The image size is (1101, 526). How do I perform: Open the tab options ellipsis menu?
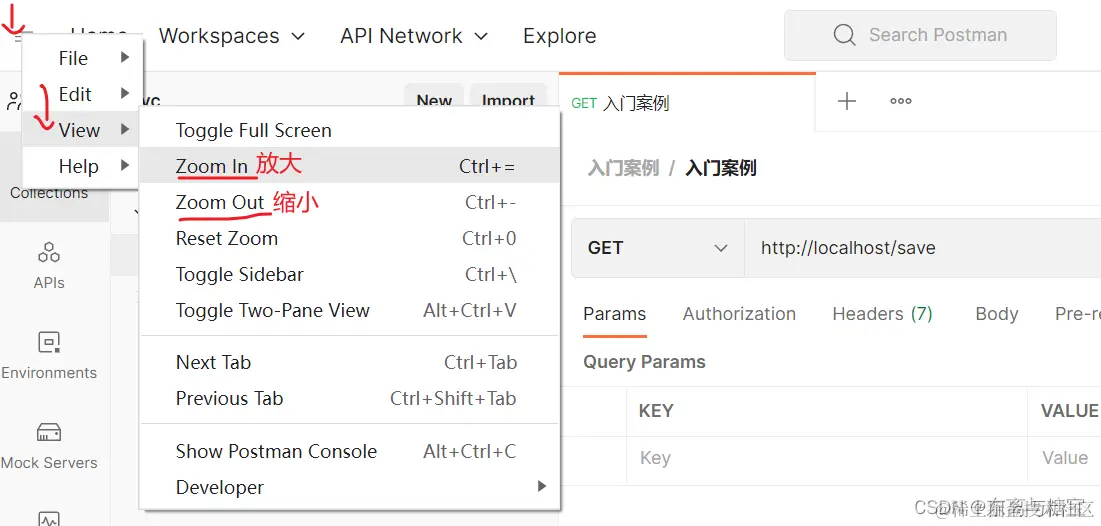pos(901,101)
